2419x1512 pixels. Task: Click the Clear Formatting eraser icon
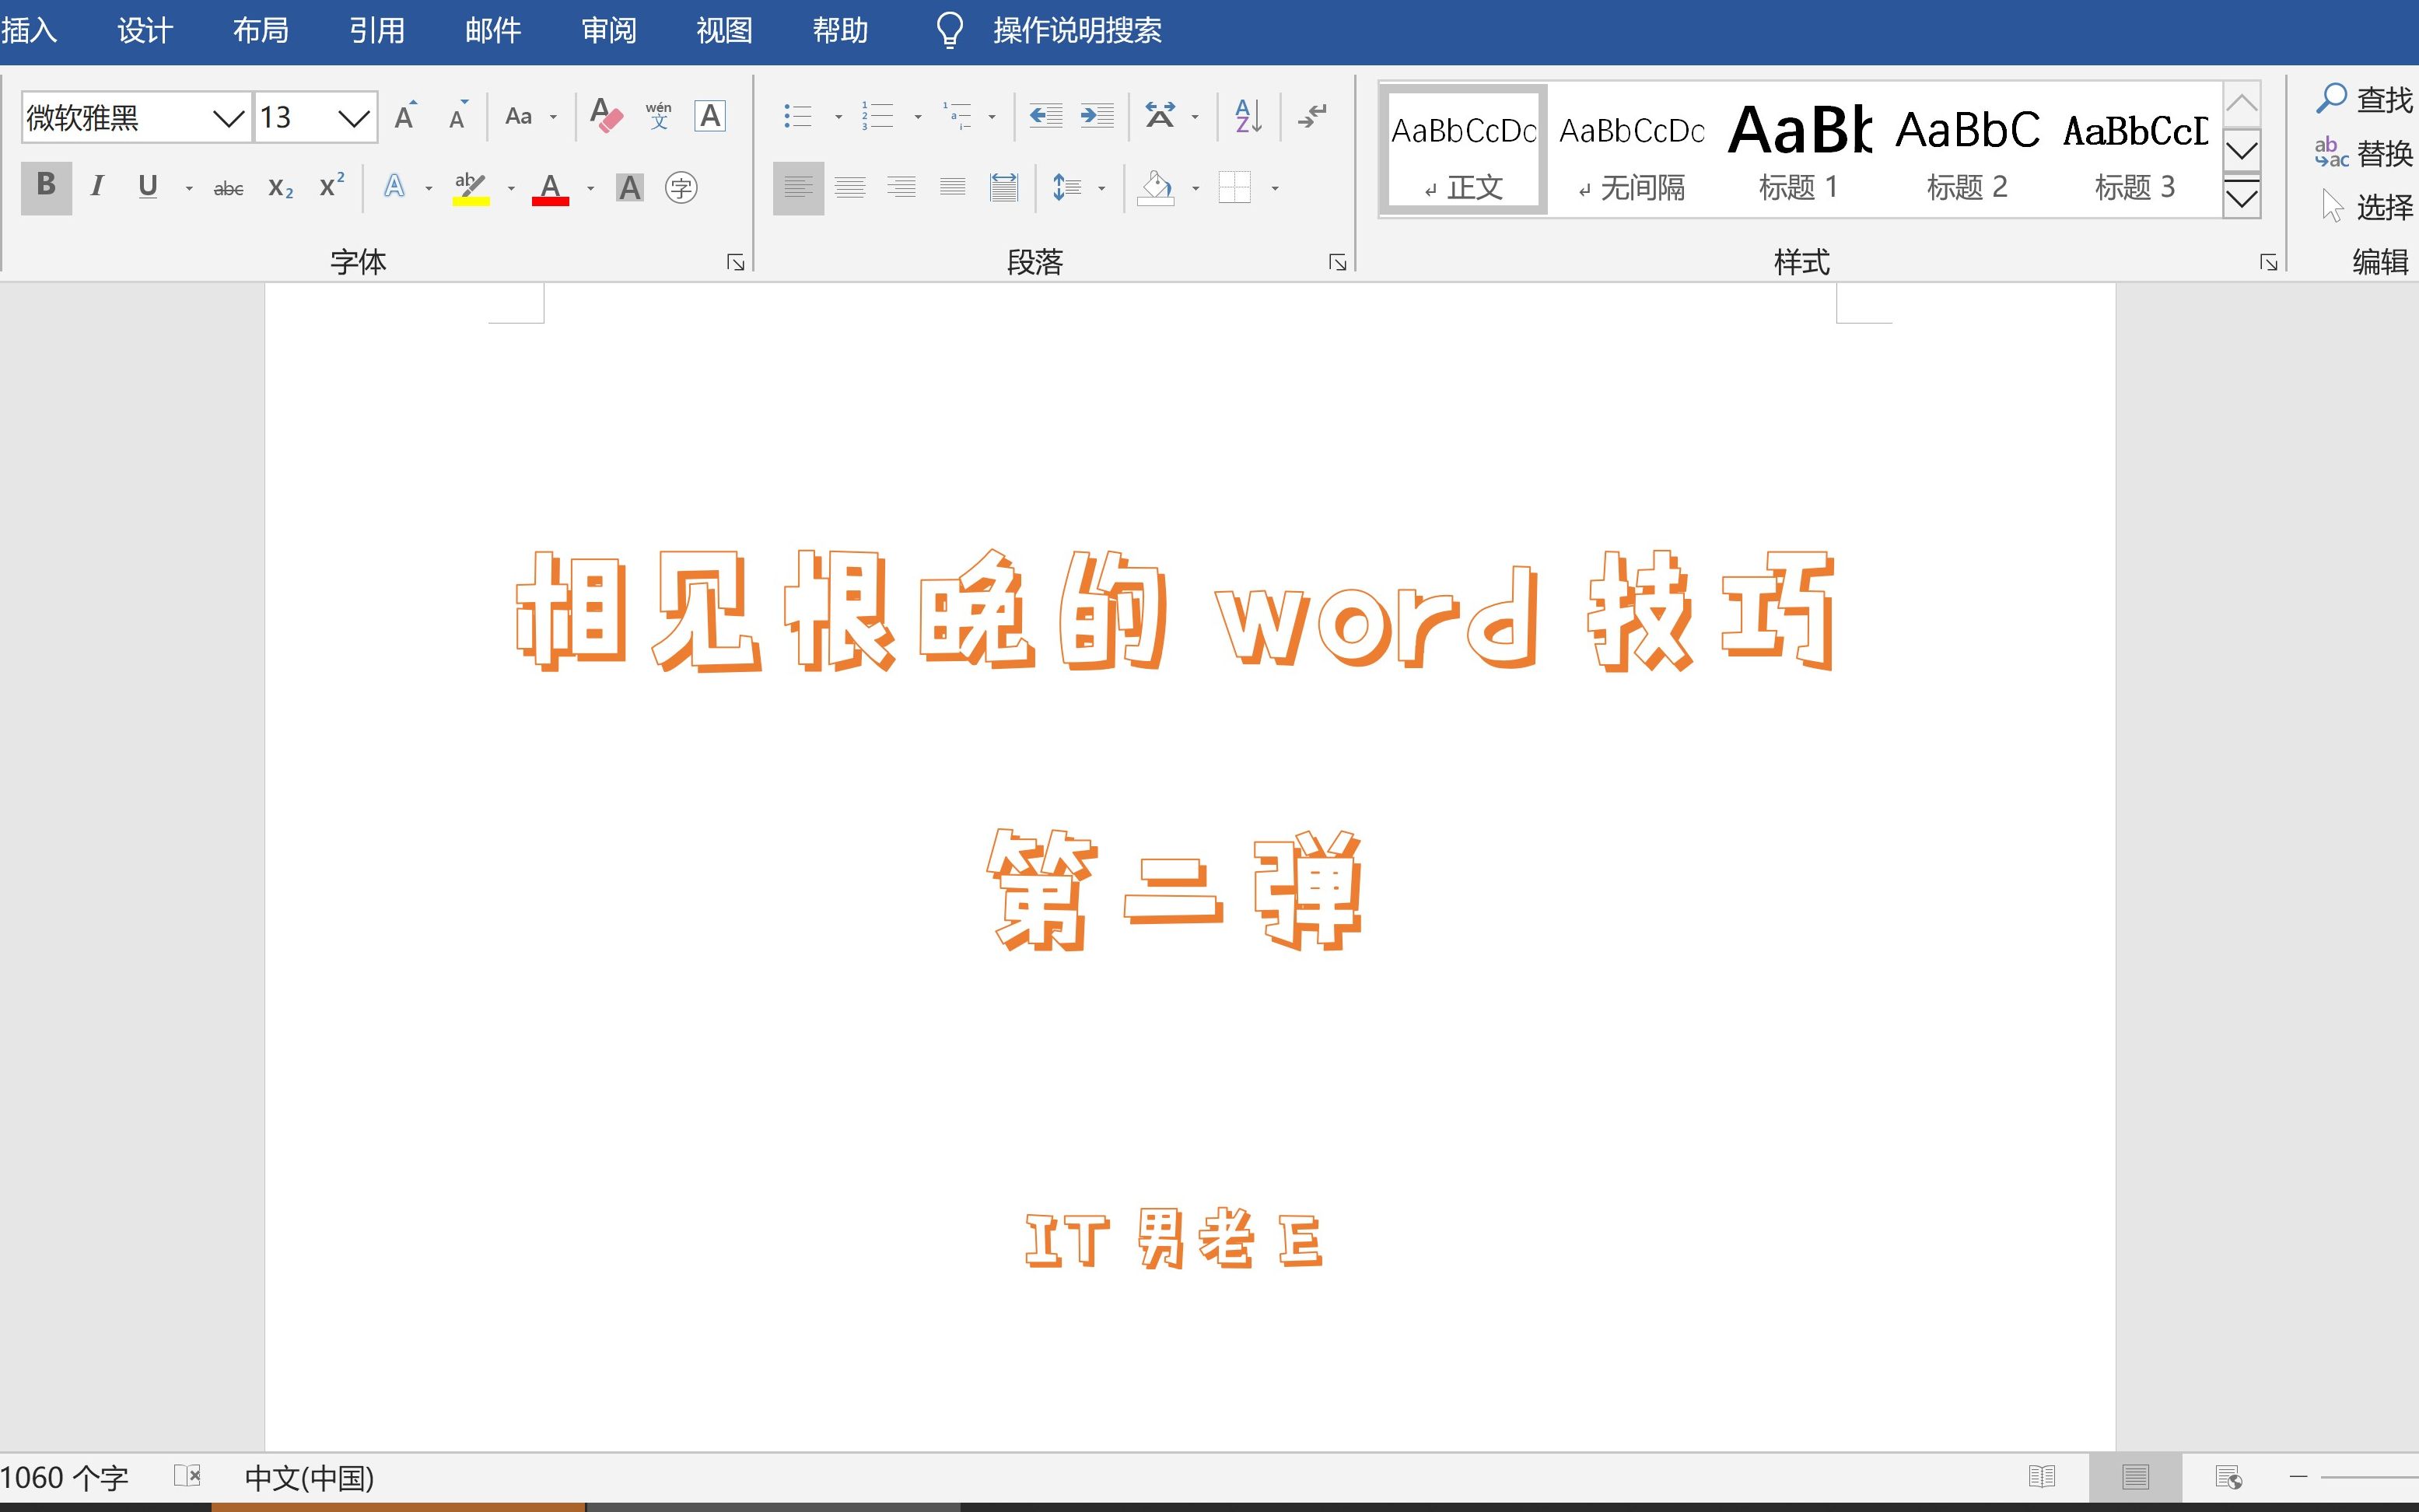click(606, 116)
